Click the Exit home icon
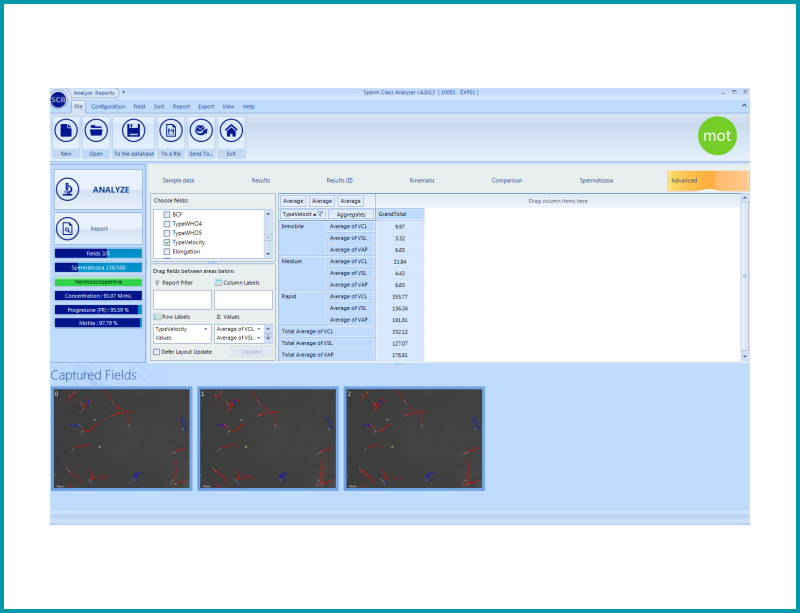The height and width of the screenshot is (613, 800). pos(231,131)
